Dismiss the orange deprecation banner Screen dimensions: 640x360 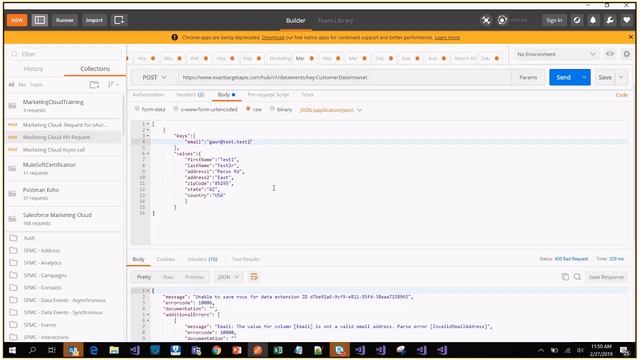tap(631, 37)
